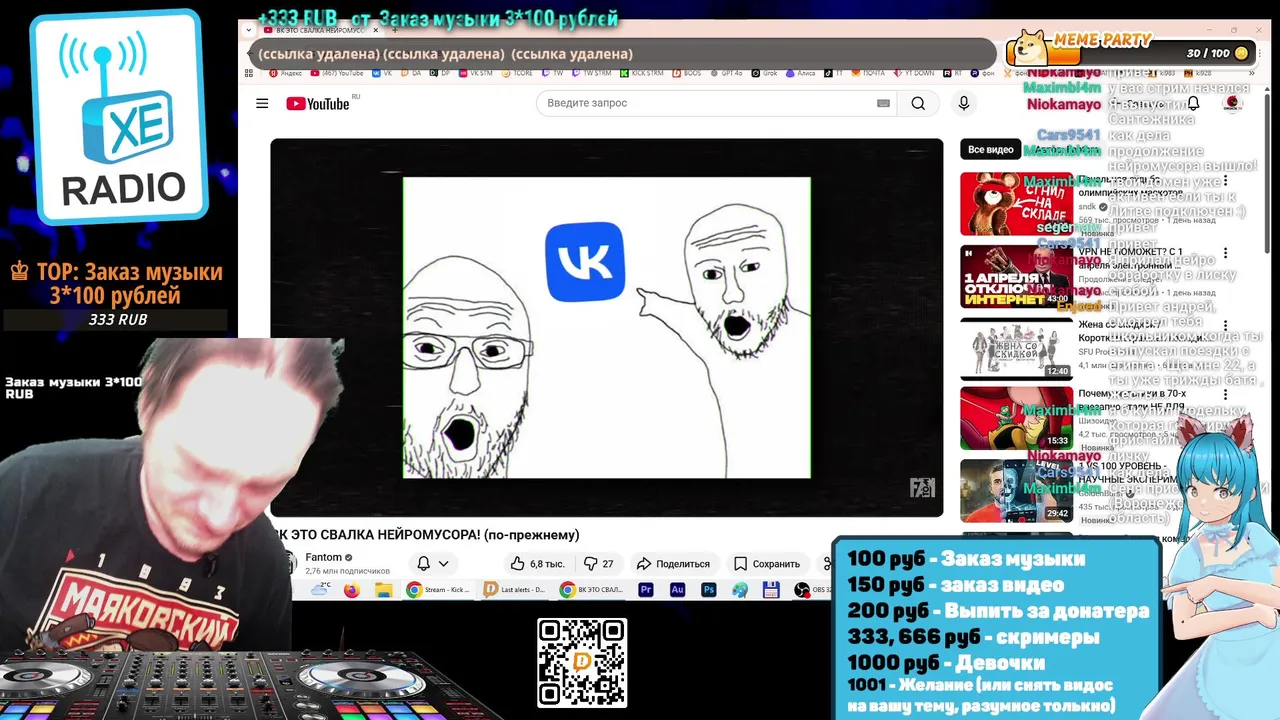Open the VK bookmark in bookmarks bar
The height and width of the screenshot is (720, 1280).
tap(382, 73)
